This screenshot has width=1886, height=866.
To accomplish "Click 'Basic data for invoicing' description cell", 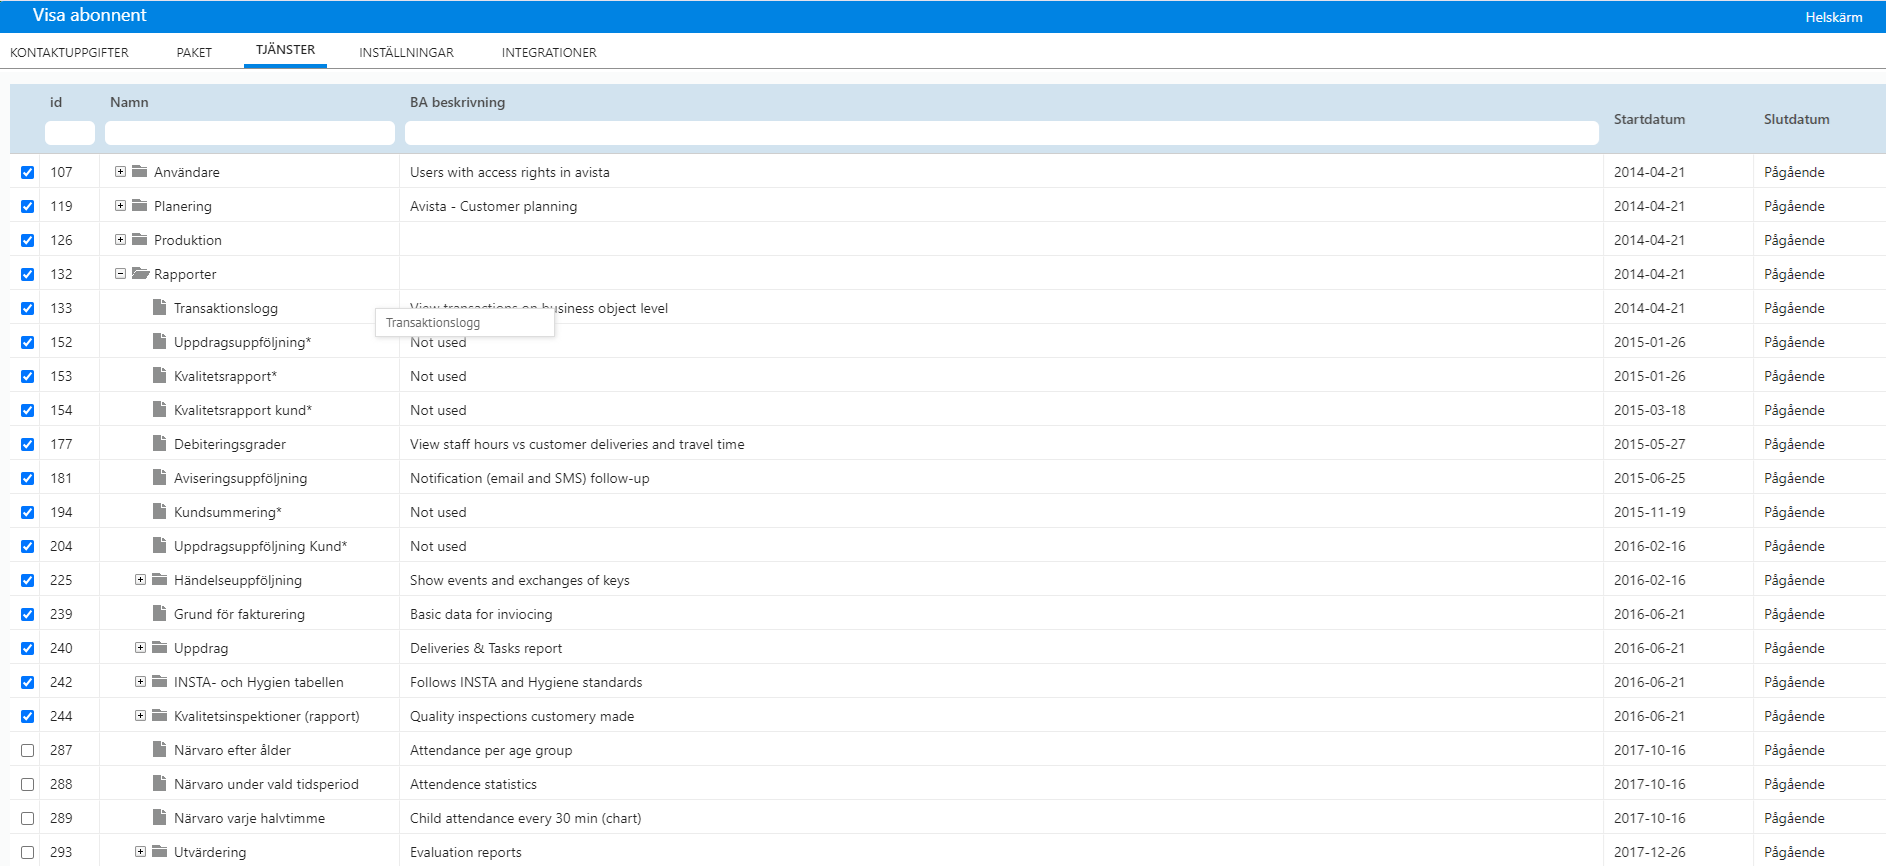I will (x=481, y=614).
